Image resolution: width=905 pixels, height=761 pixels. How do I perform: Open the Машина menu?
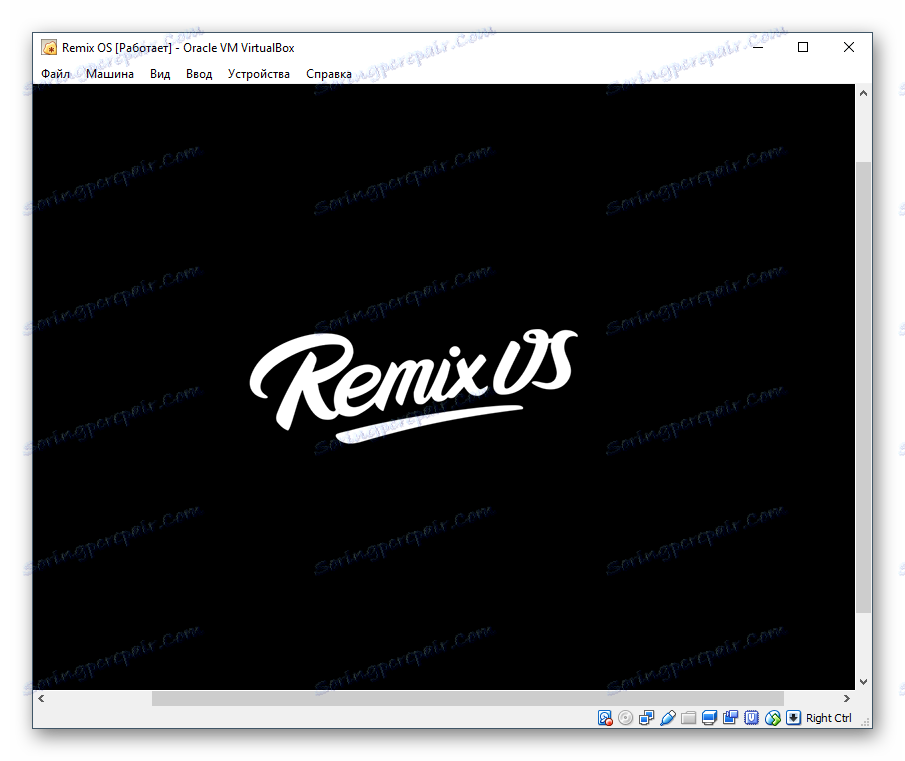point(110,74)
